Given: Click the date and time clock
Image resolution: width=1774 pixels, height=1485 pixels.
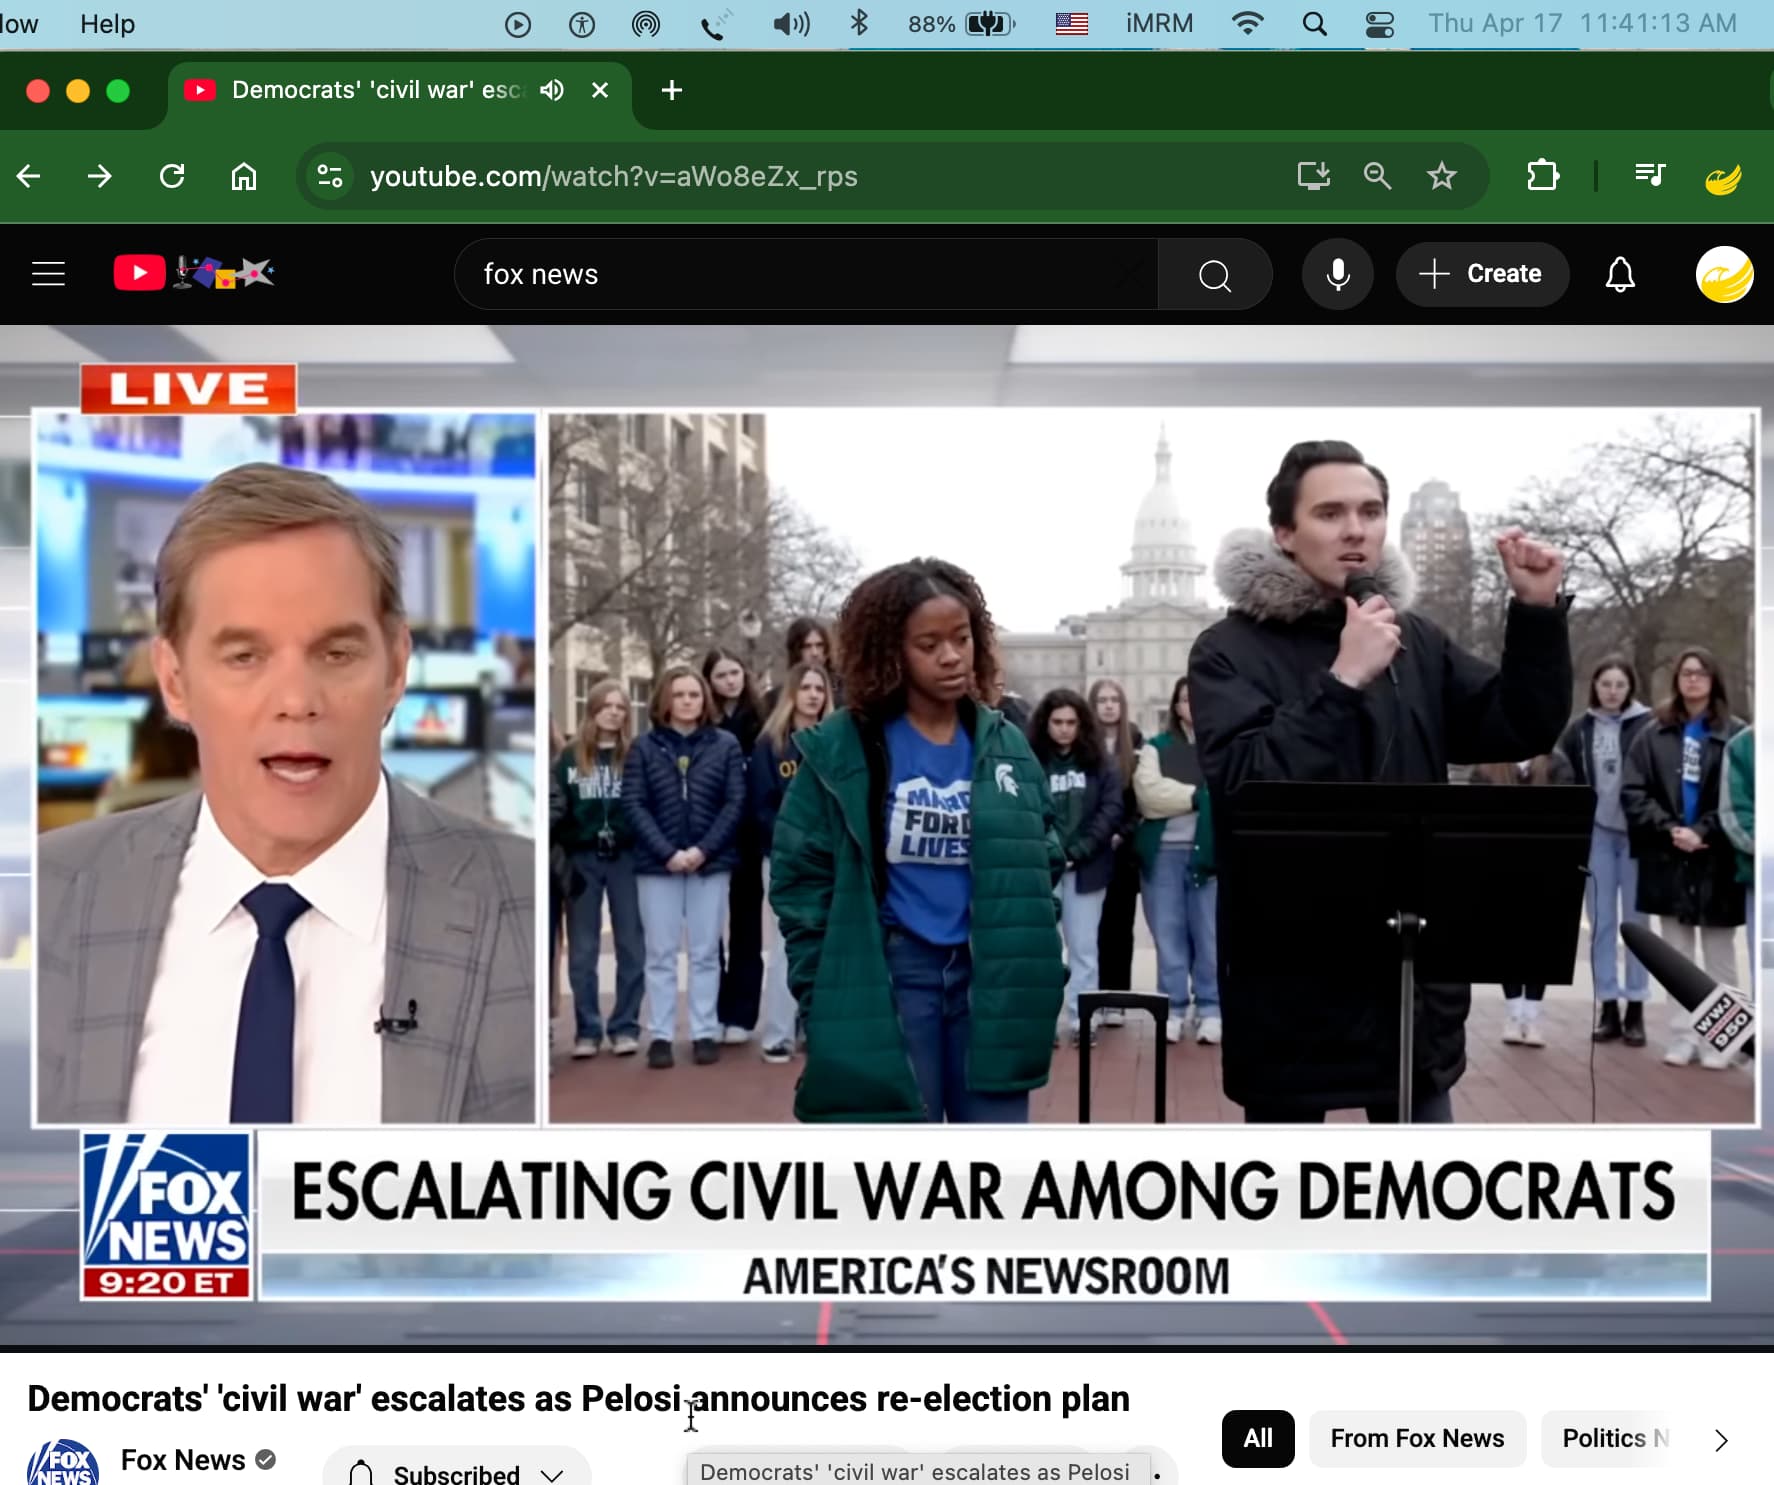Looking at the screenshot, I should click(1582, 24).
